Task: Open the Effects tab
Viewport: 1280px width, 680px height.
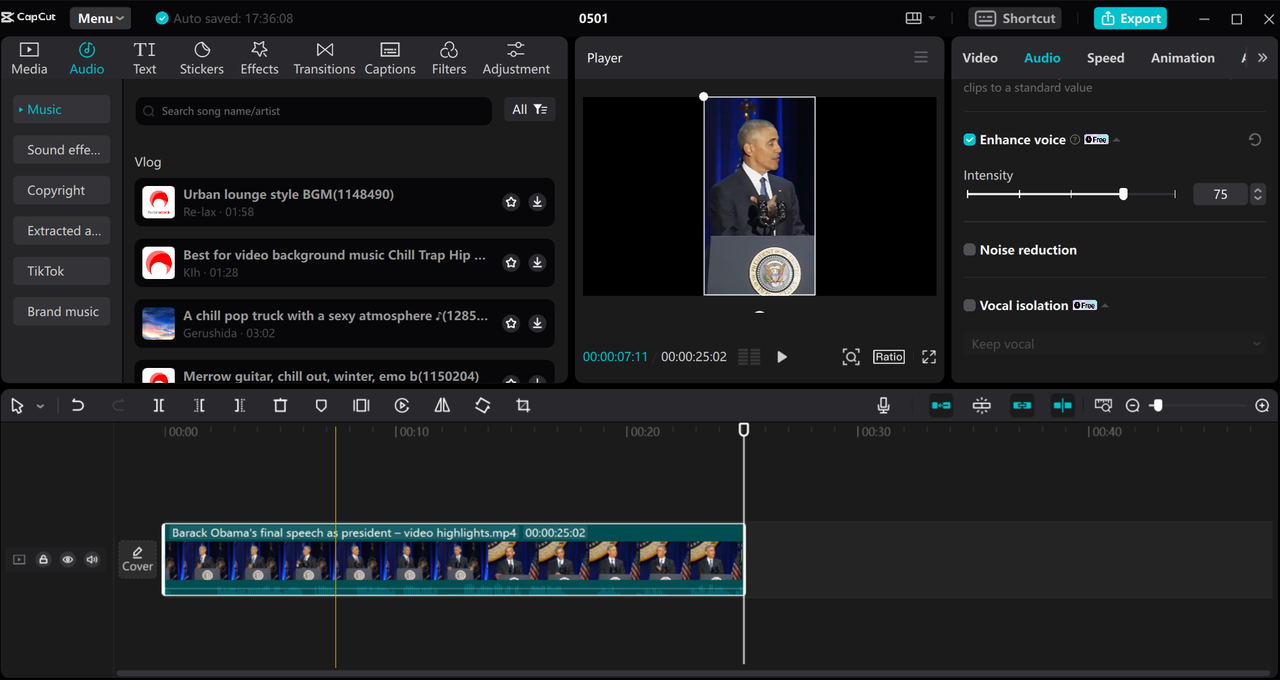Action: (x=259, y=59)
